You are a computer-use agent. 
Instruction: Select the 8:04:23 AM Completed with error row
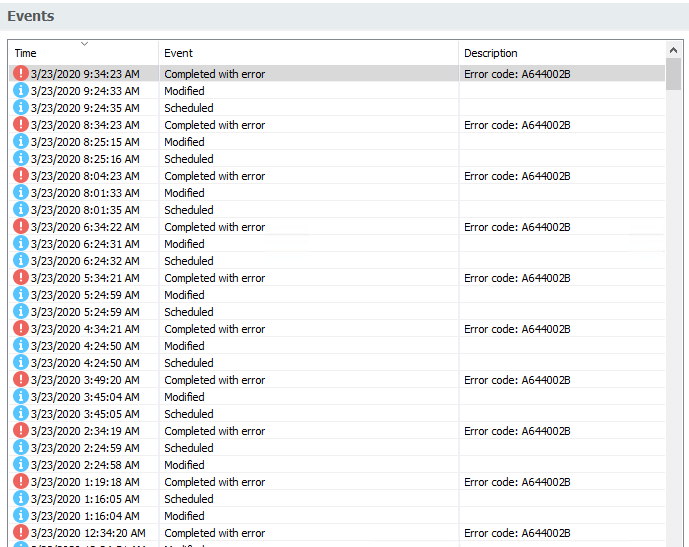point(214,176)
